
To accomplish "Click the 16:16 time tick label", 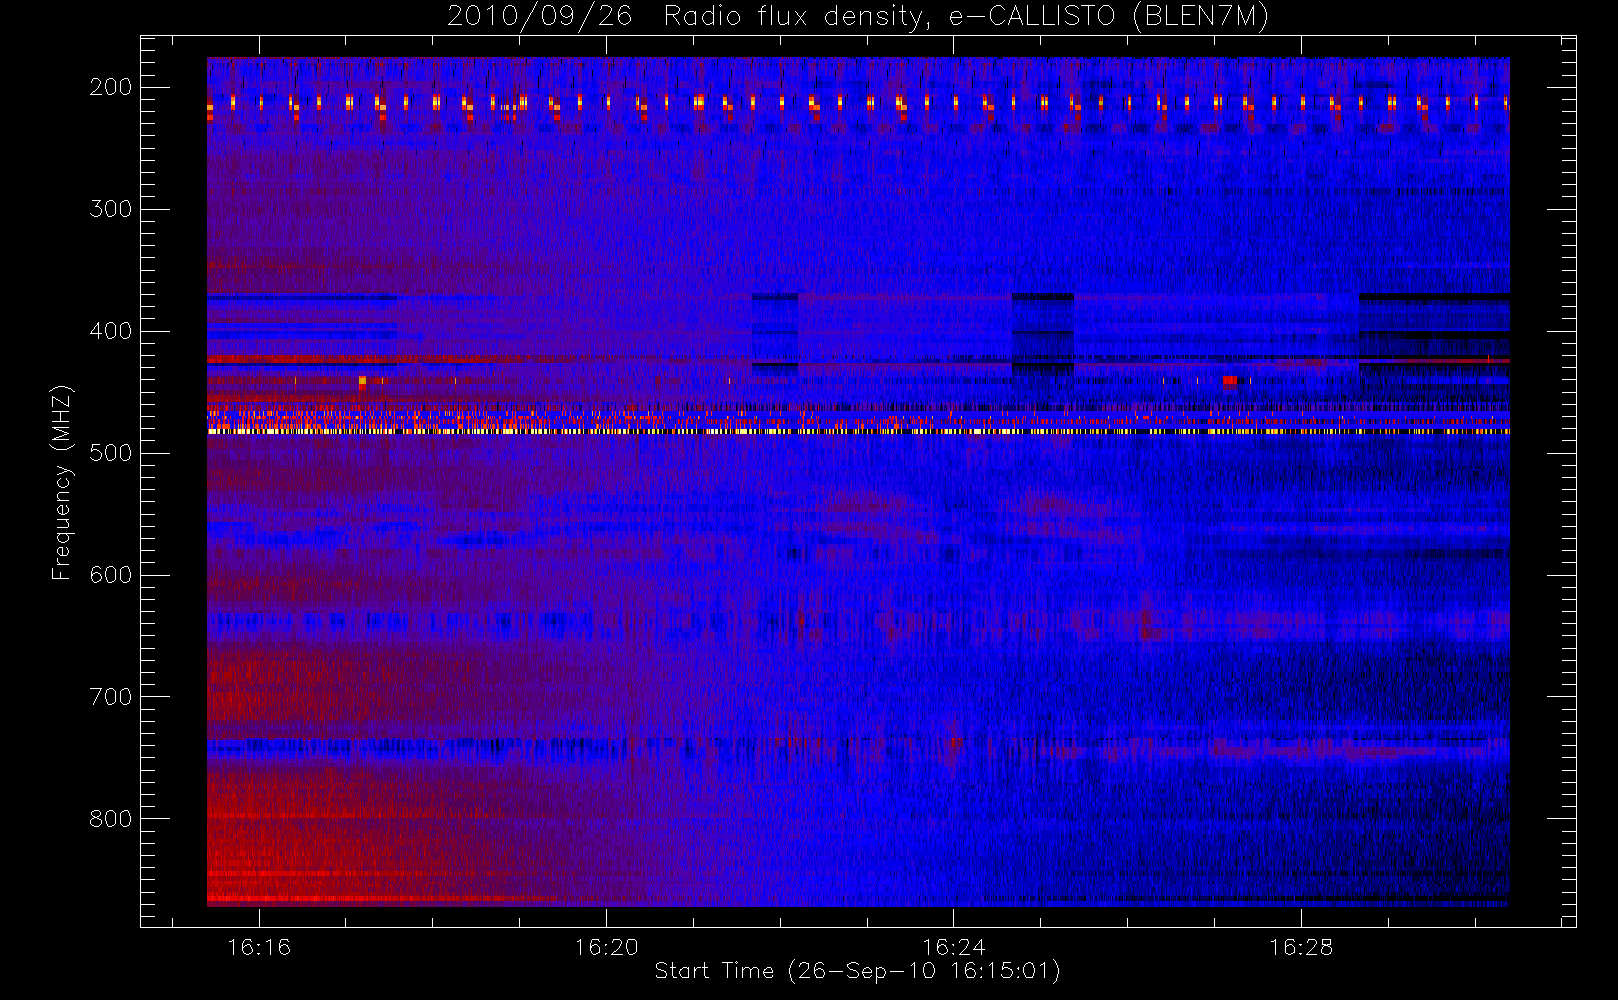I will [x=259, y=947].
